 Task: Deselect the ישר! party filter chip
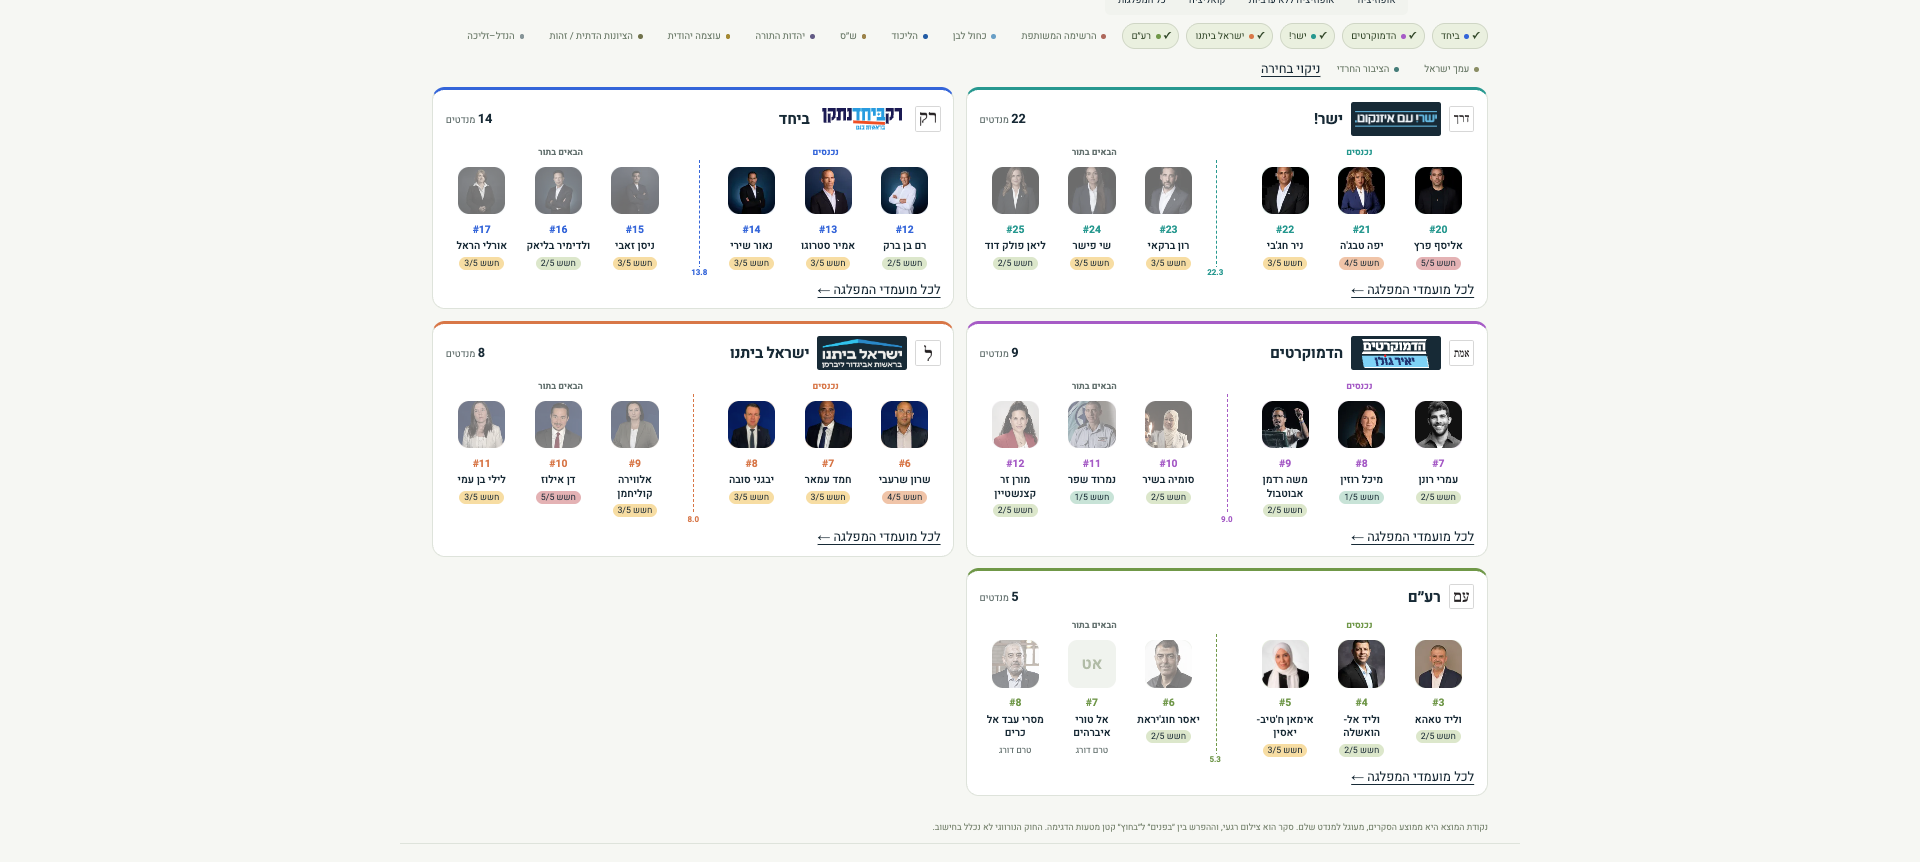point(1307,36)
